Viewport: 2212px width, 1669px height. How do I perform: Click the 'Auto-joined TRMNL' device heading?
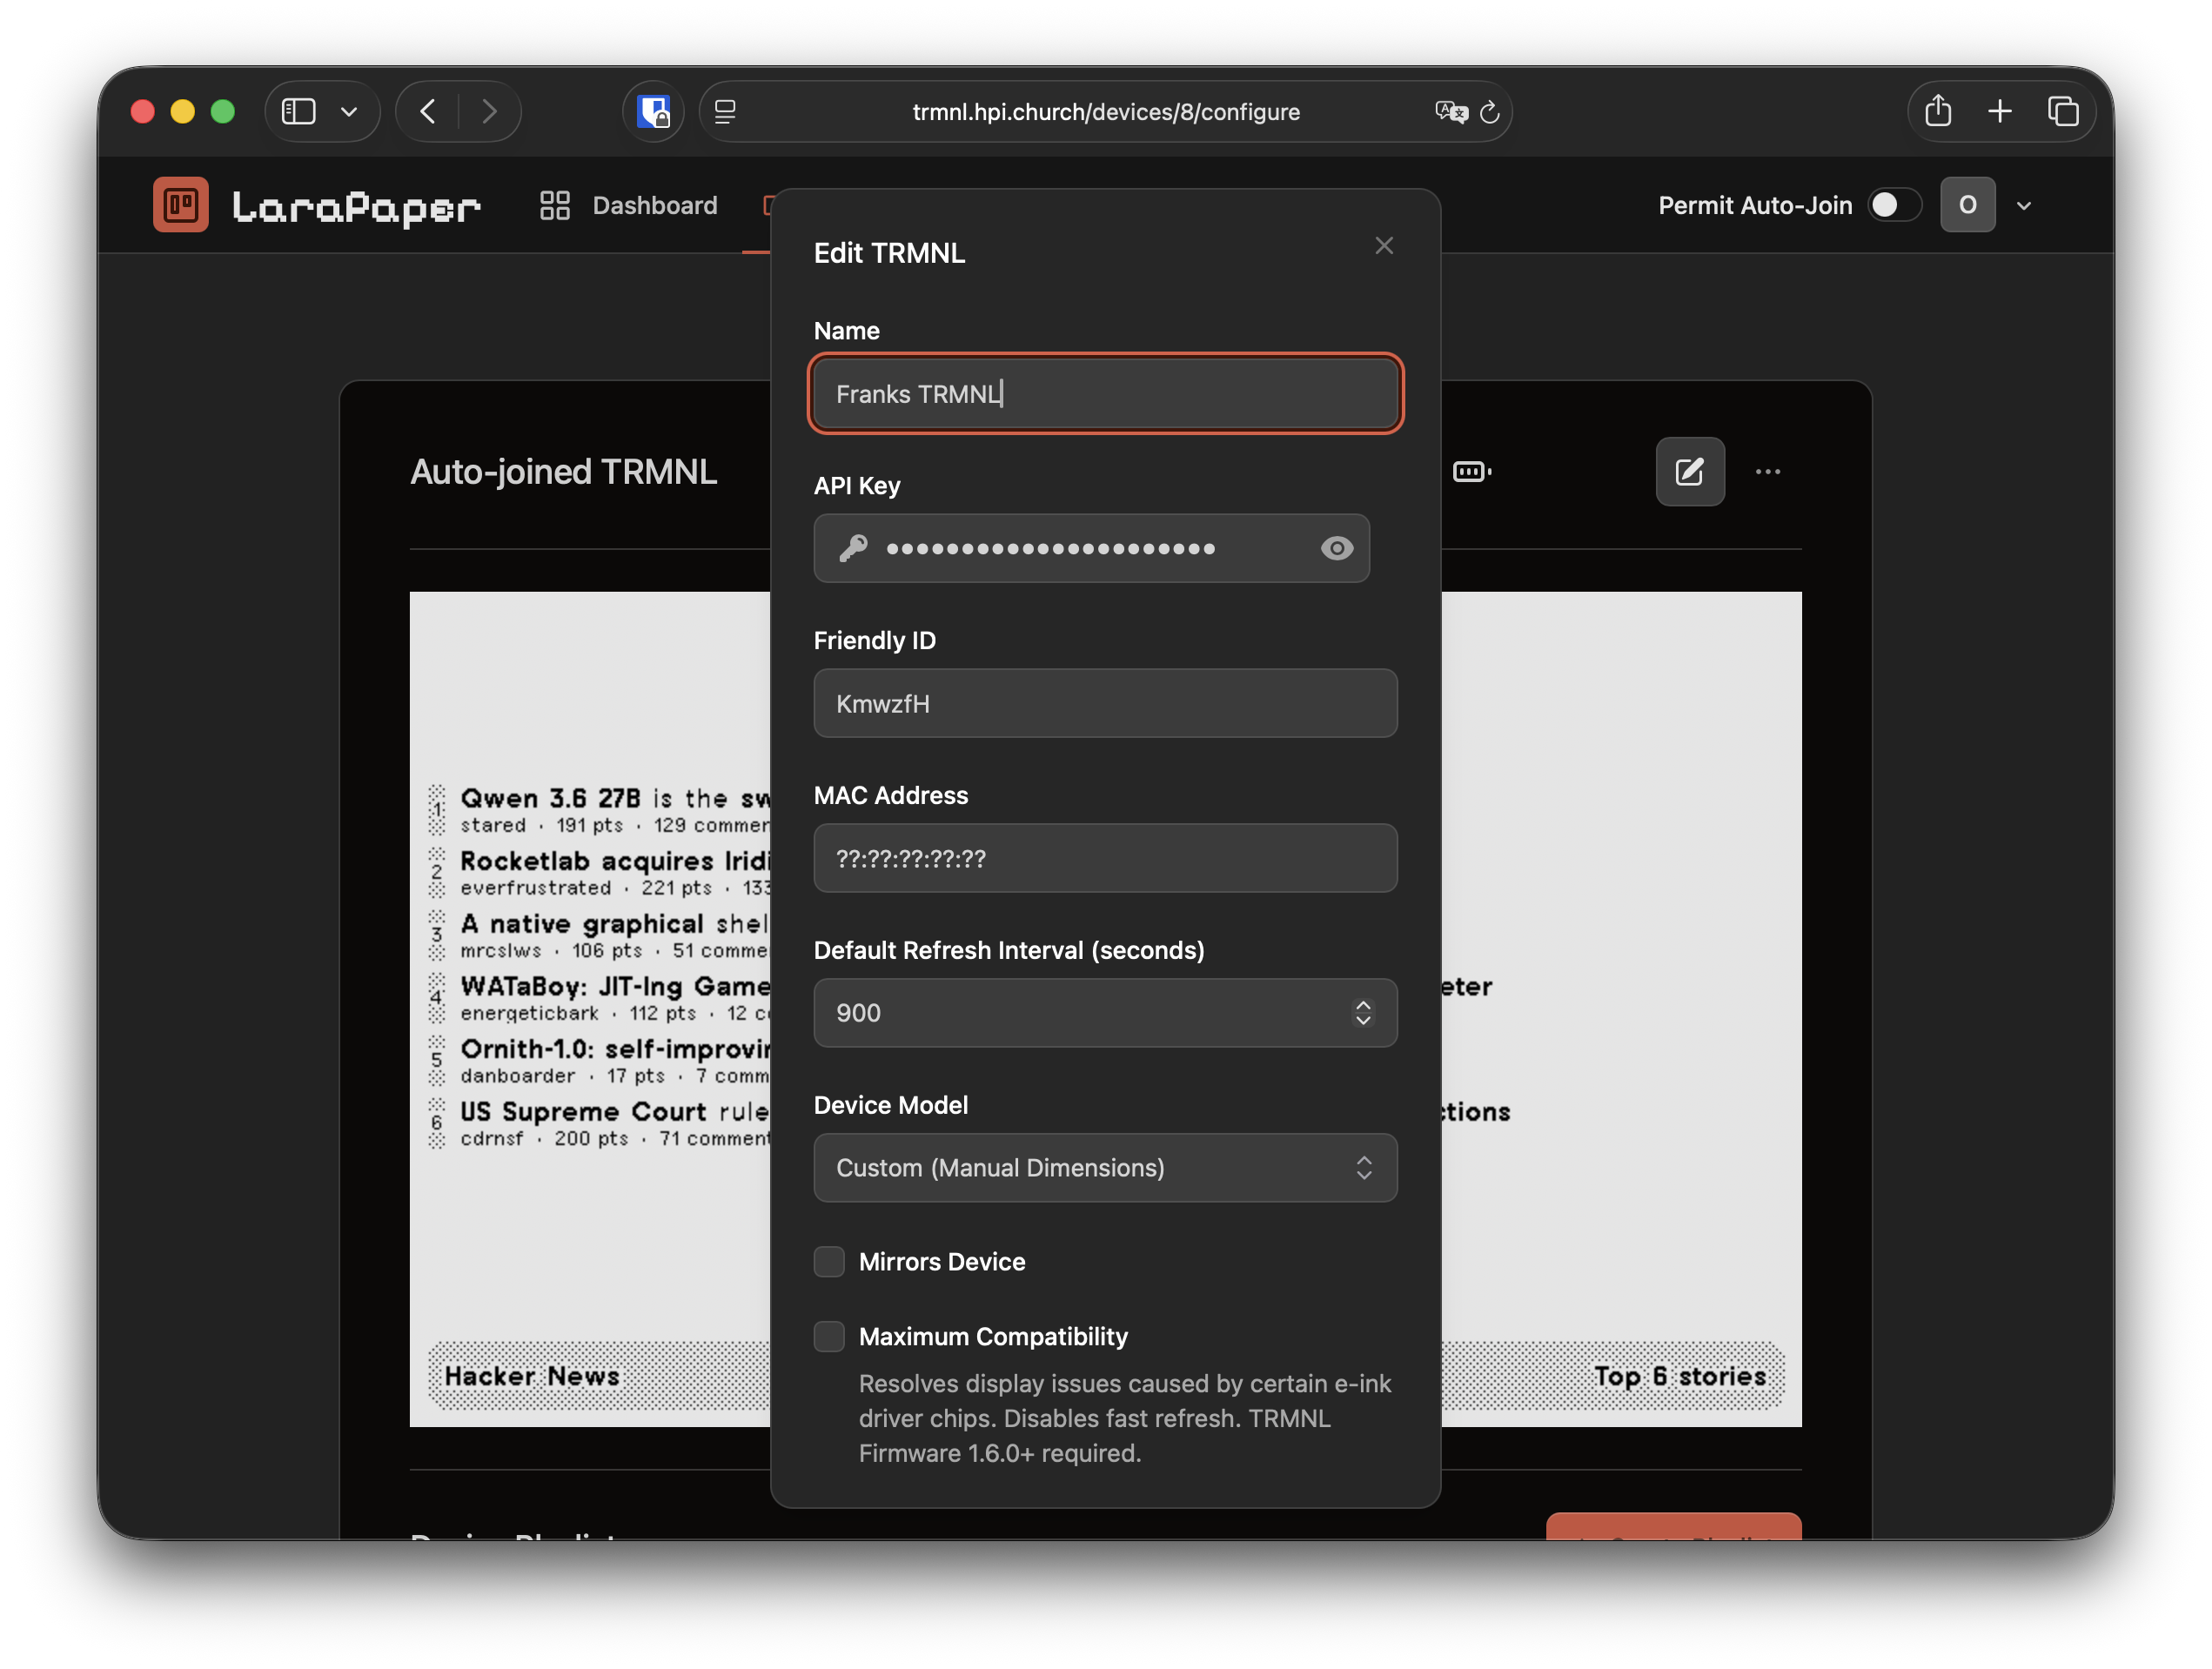click(x=564, y=472)
